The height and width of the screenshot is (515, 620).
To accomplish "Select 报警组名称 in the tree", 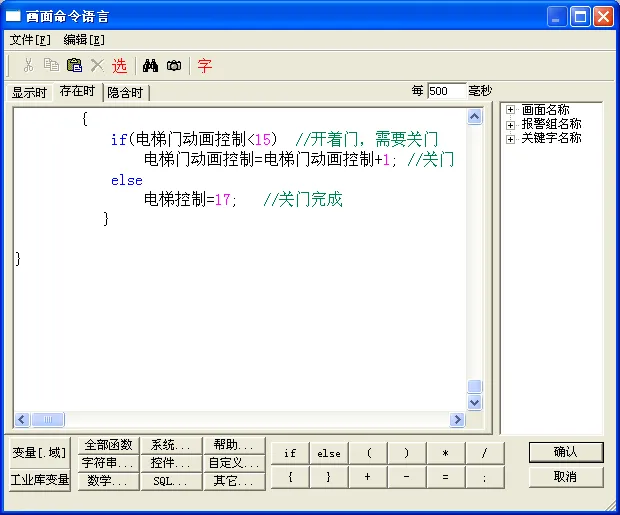I will (551, 124).
